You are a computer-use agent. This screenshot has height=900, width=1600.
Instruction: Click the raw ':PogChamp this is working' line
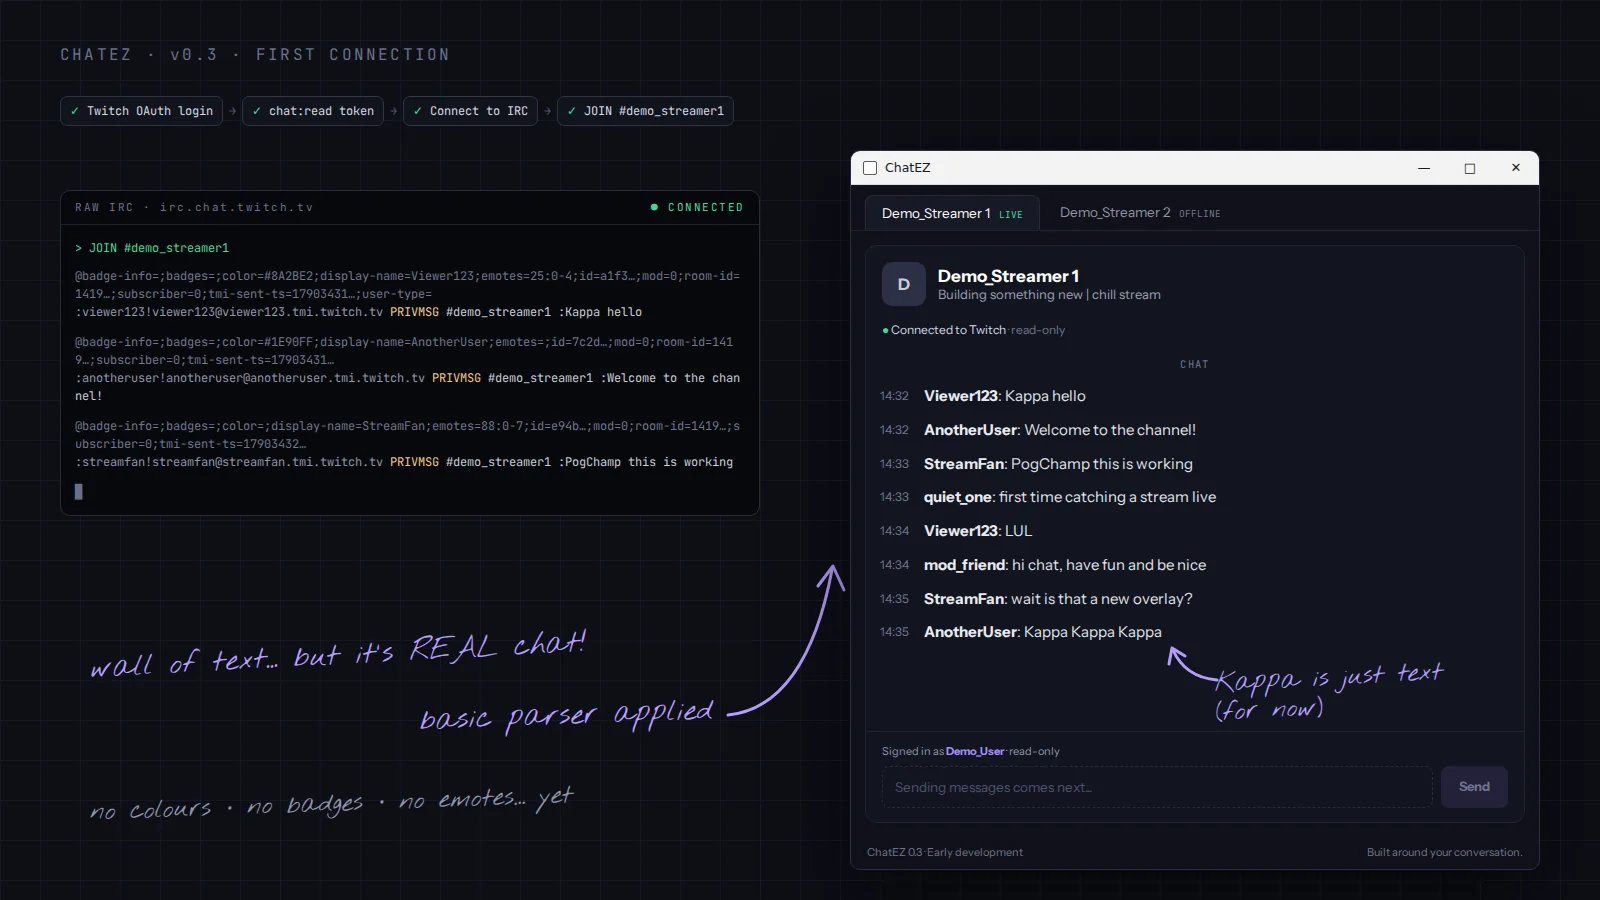404,462
